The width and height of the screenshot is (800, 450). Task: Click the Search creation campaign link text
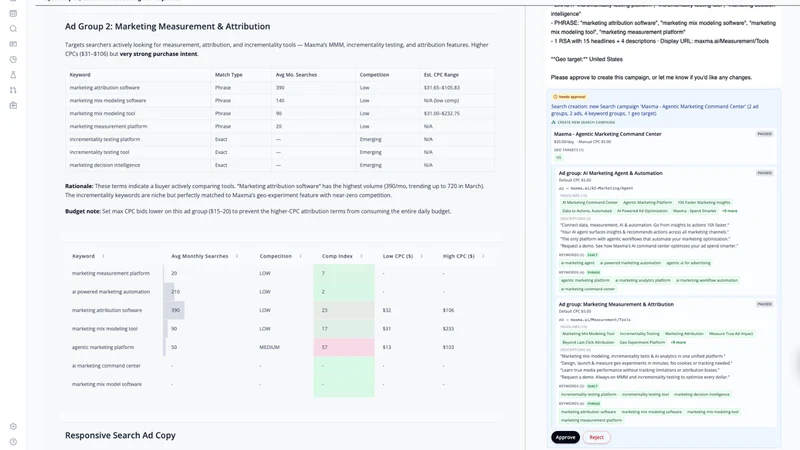pyautogui.click(x=655, y=110)
